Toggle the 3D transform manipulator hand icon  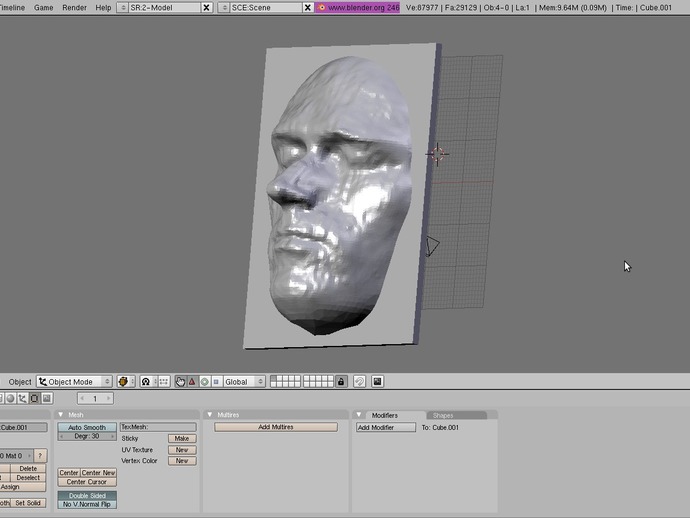(180, 381)
